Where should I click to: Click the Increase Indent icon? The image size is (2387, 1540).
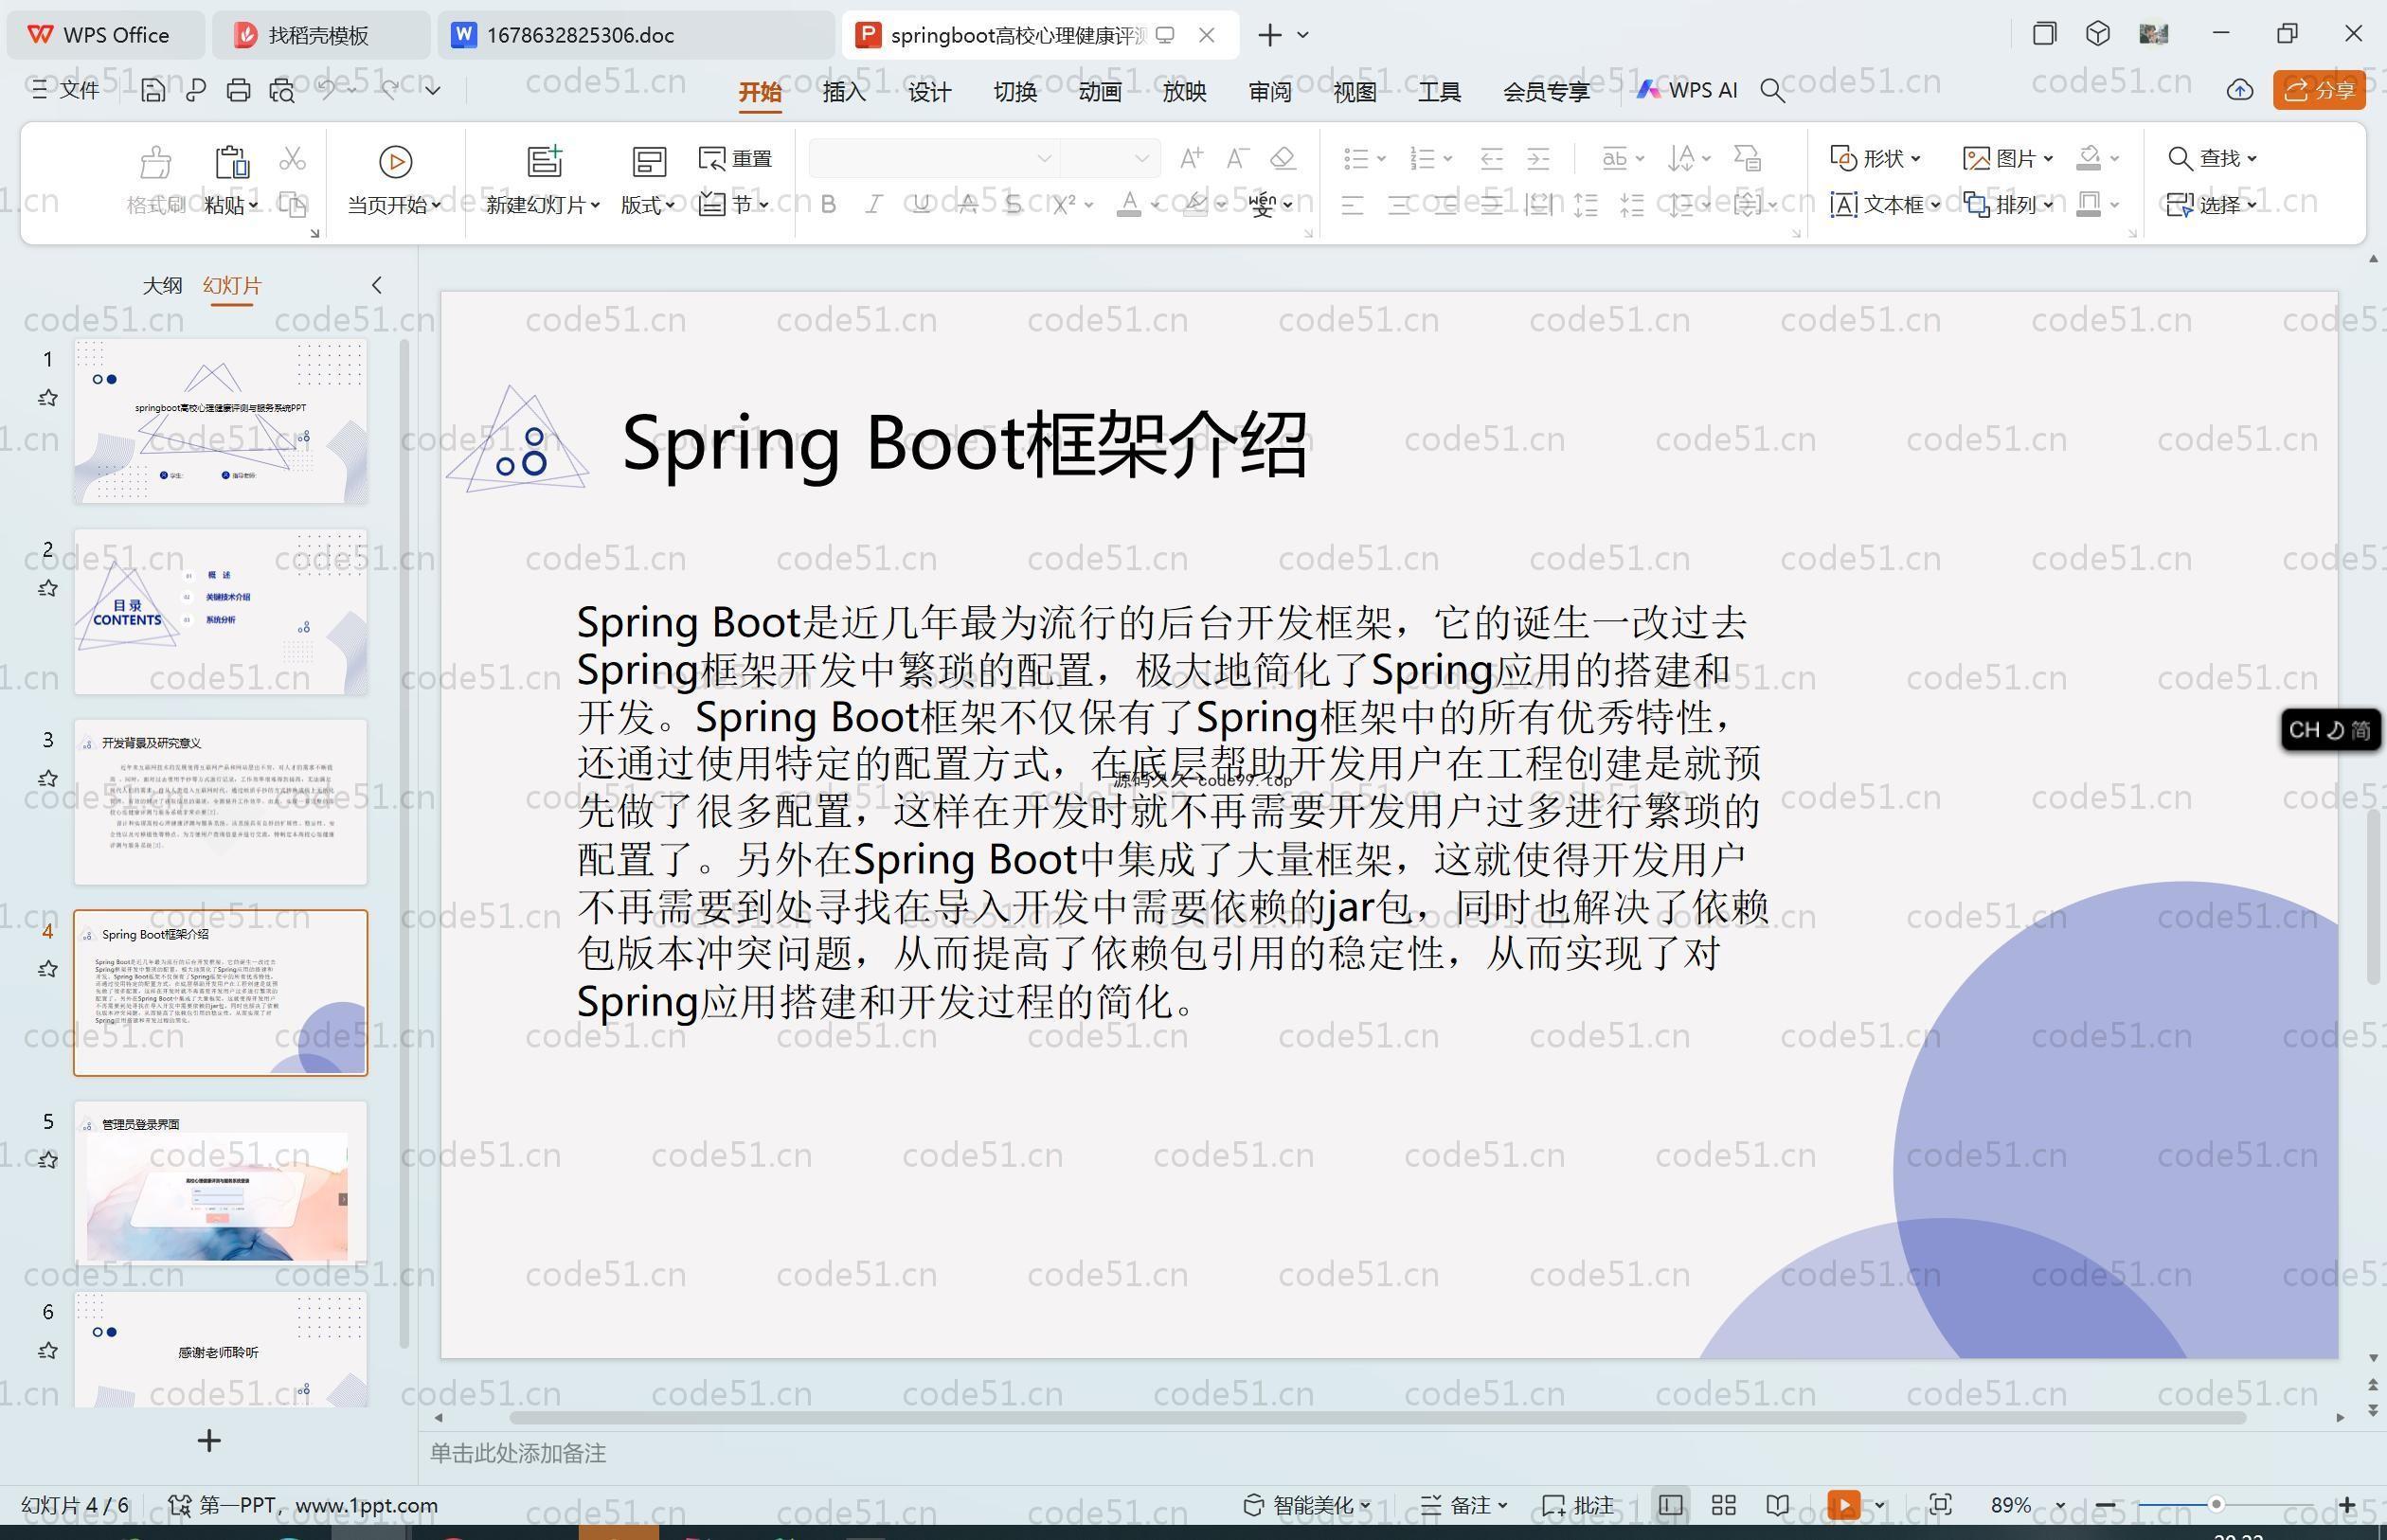pos(1538,158)
